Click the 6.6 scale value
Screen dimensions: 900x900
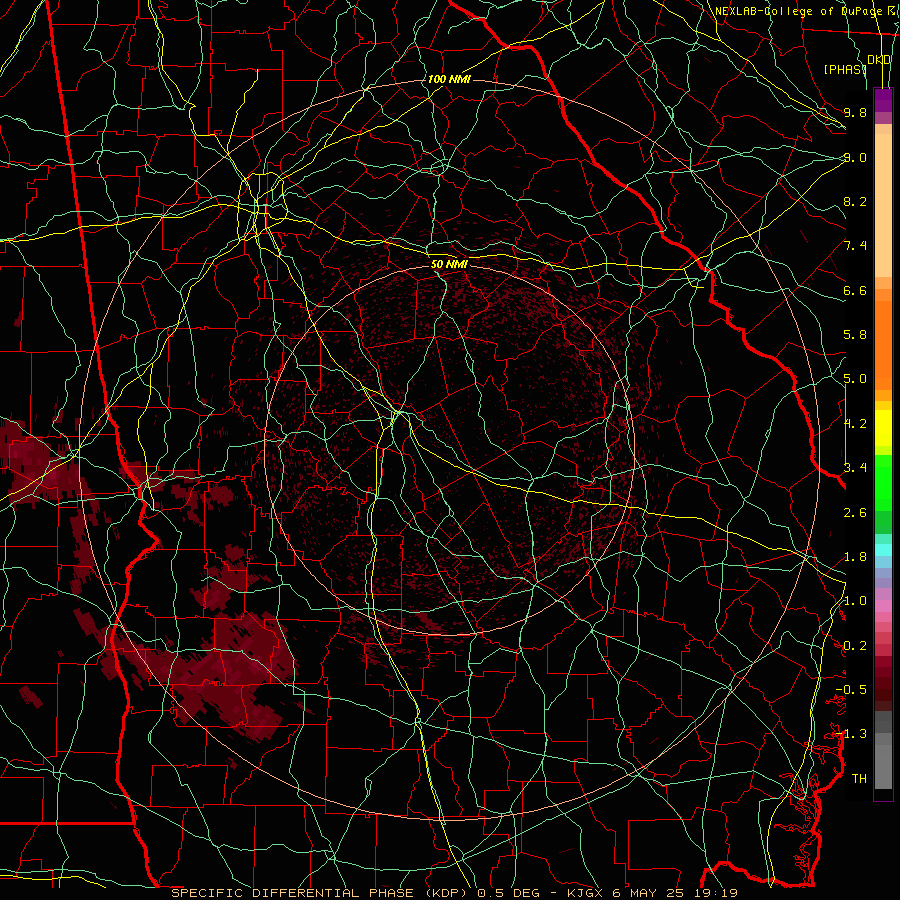coord(855,290)
